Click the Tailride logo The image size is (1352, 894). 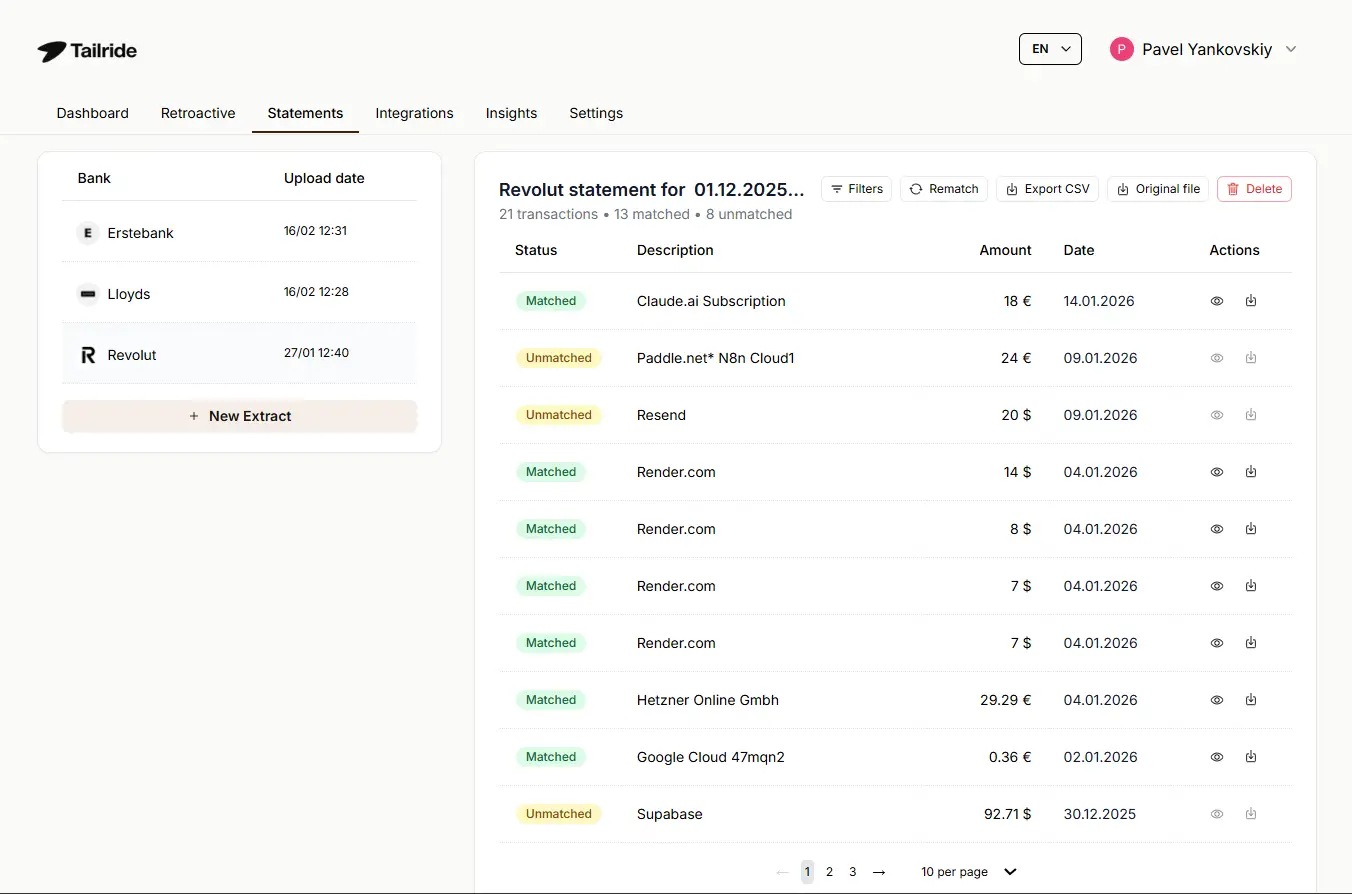(x=87, y=51)
